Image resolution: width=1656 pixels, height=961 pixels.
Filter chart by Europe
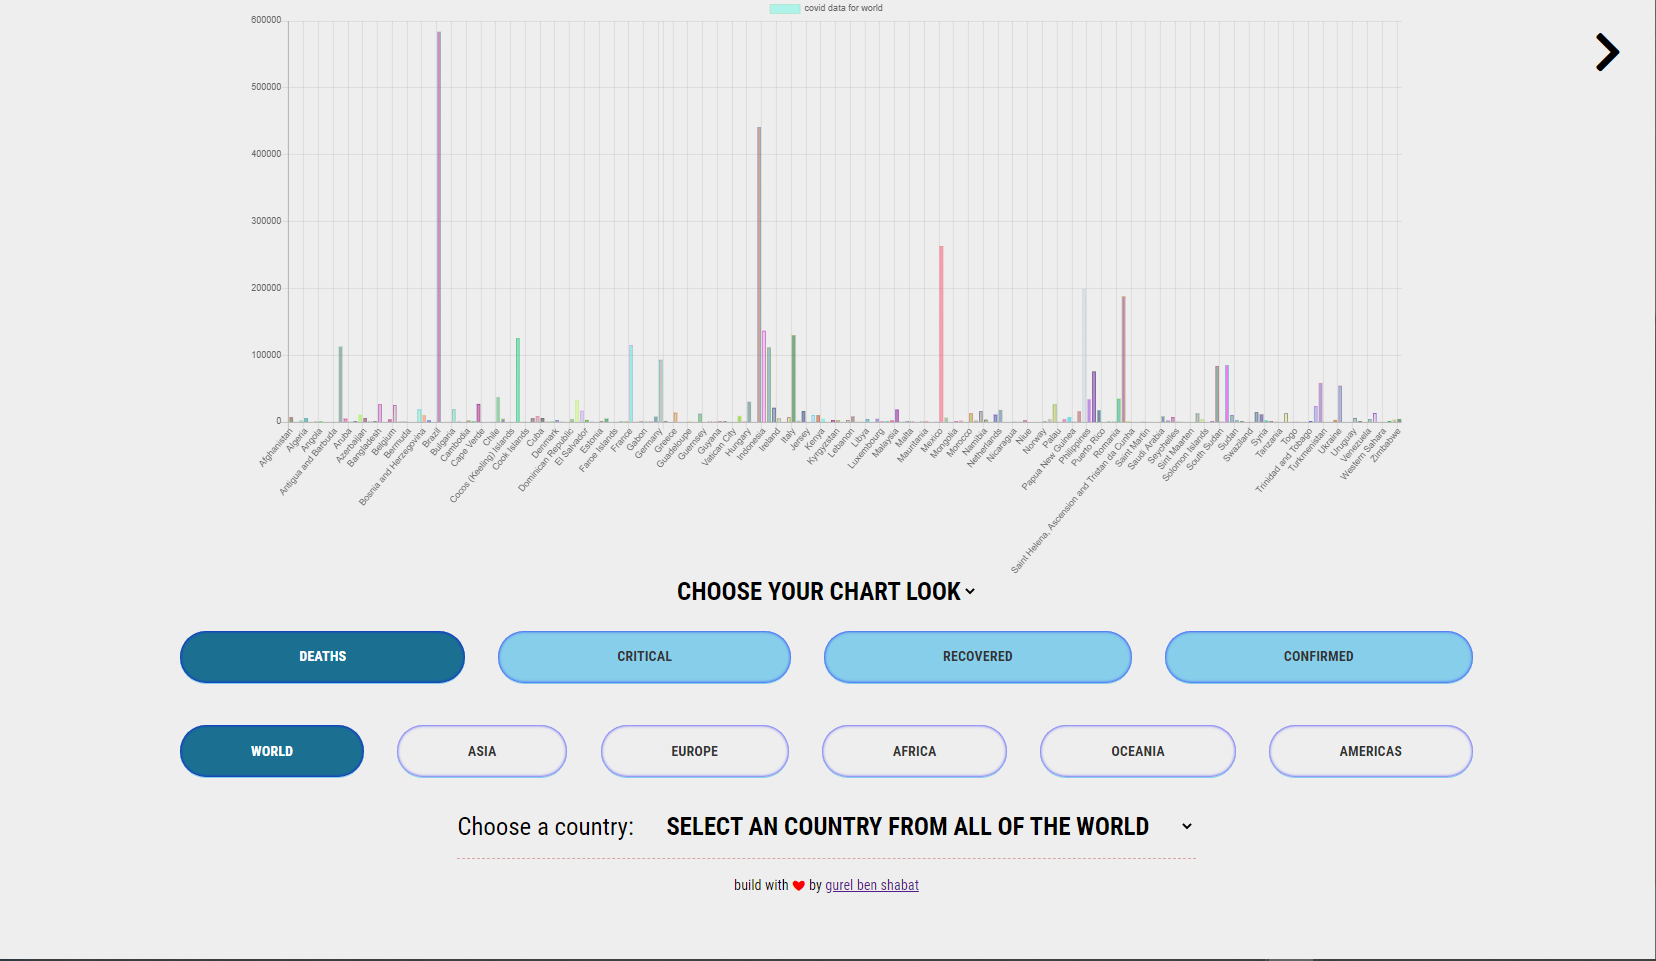[x=694, y=751]
